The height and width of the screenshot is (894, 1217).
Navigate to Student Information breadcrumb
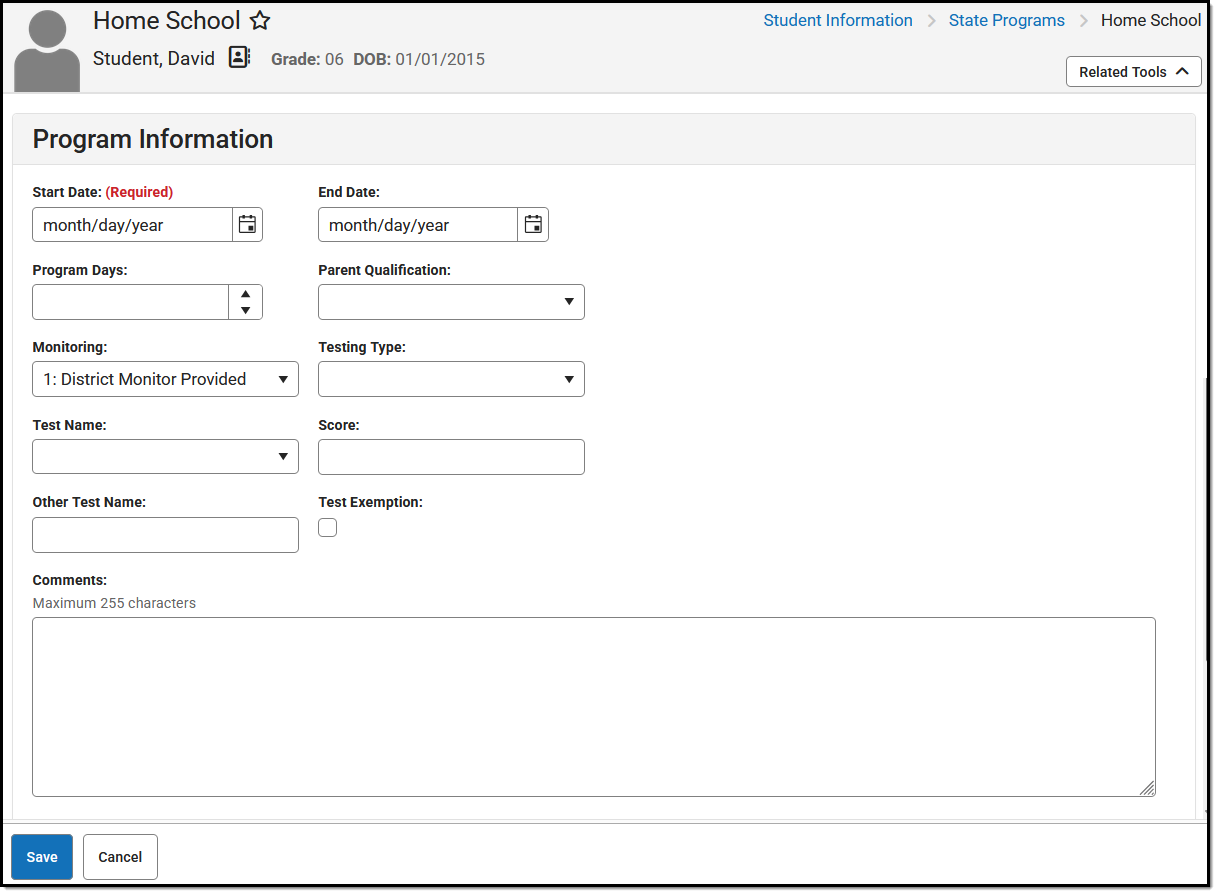(x=838, y=20)
